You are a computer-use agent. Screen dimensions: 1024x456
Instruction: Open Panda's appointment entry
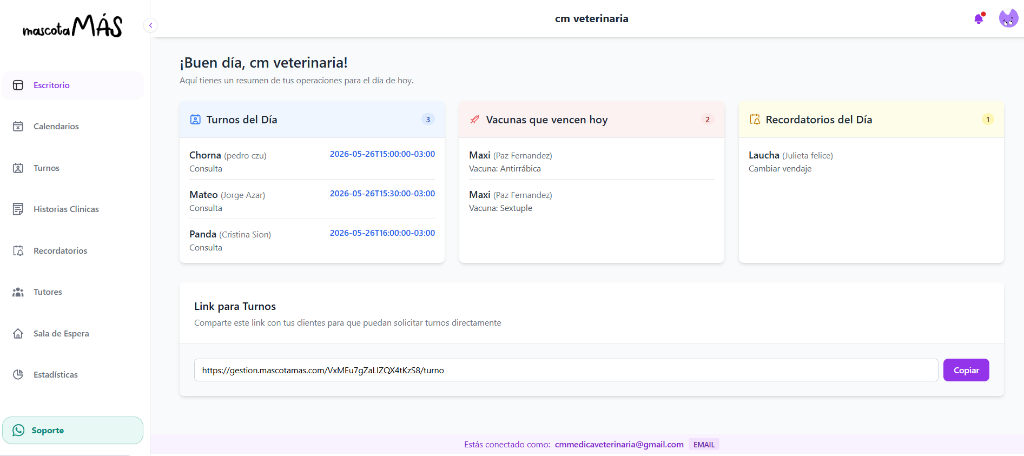312,240
